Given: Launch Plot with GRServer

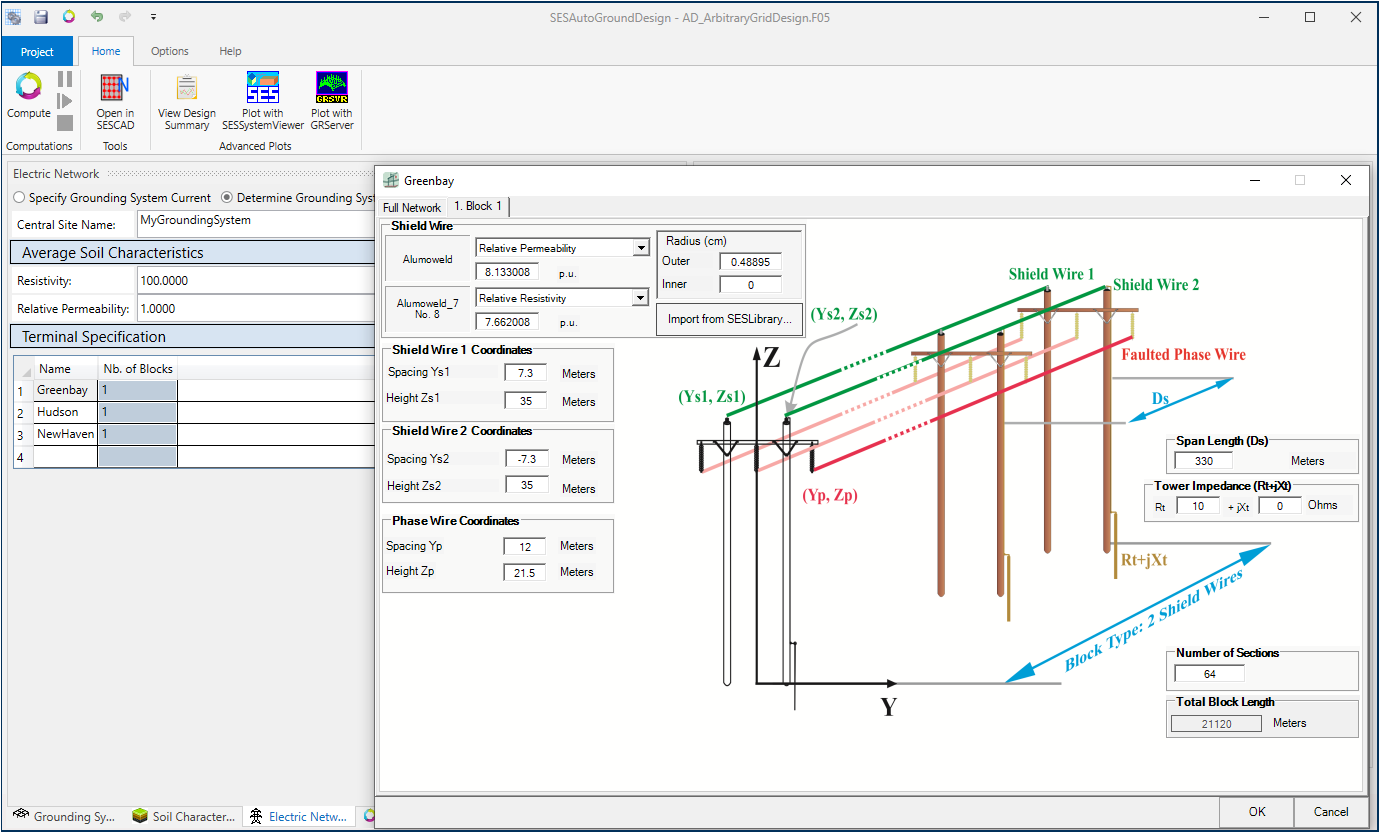Looking at the screenshot, I should click(x=331, y=101).
